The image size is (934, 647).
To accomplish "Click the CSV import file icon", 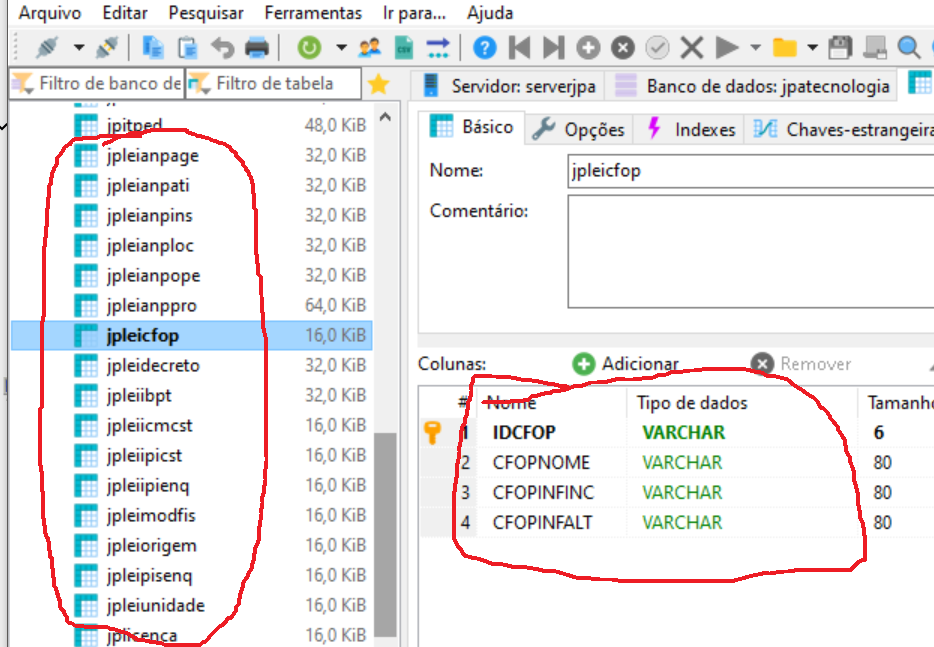I will click(x=404, y=47).
